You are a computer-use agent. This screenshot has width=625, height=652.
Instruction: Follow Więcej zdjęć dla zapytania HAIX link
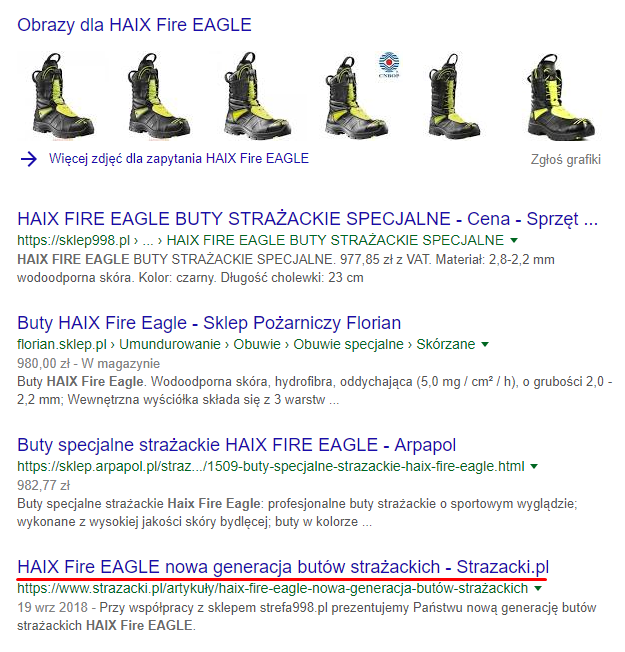pos(179,158)
